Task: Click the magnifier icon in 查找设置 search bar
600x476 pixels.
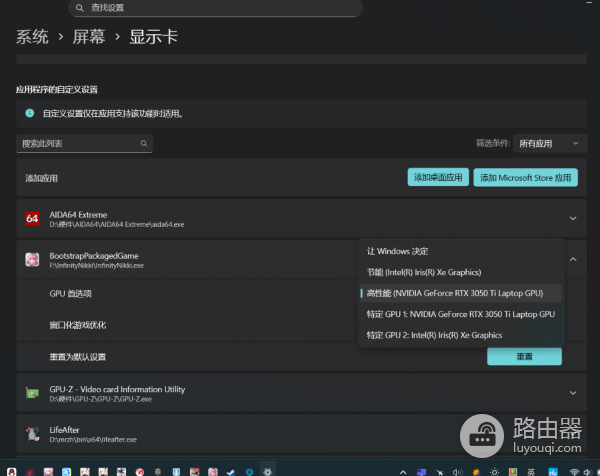Action: 80,8
